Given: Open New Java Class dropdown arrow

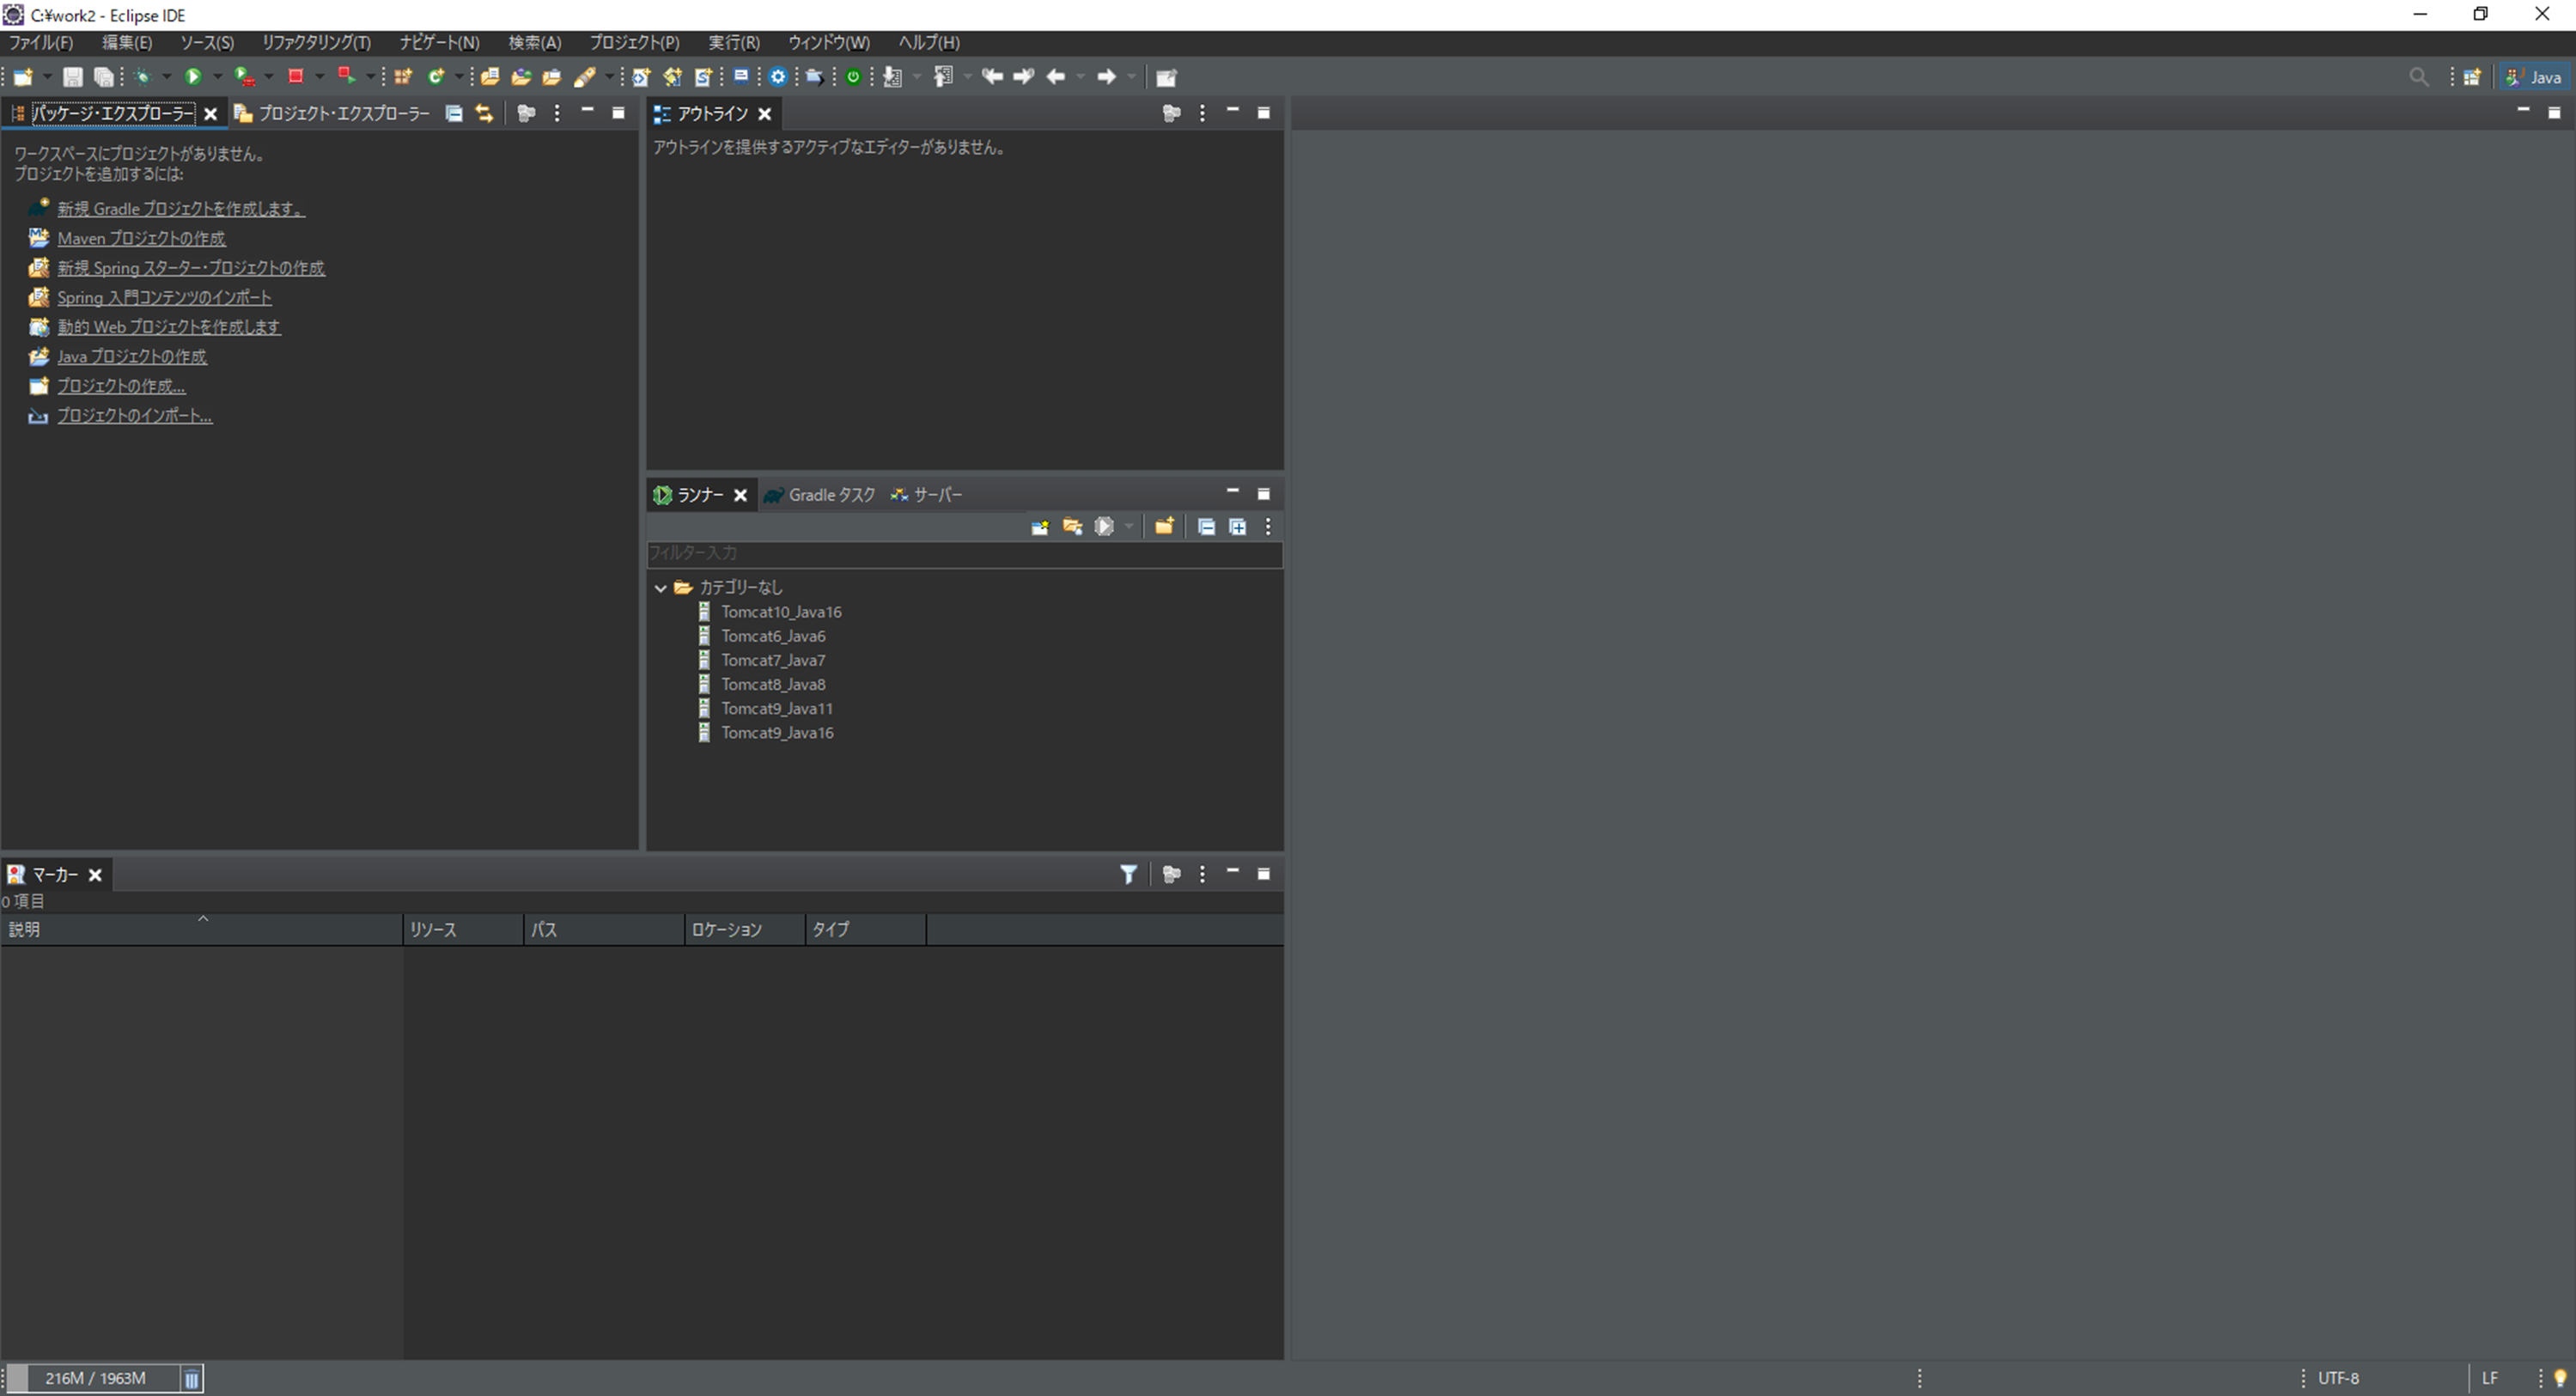Looking at the screenshot, I should click(459, 77).
